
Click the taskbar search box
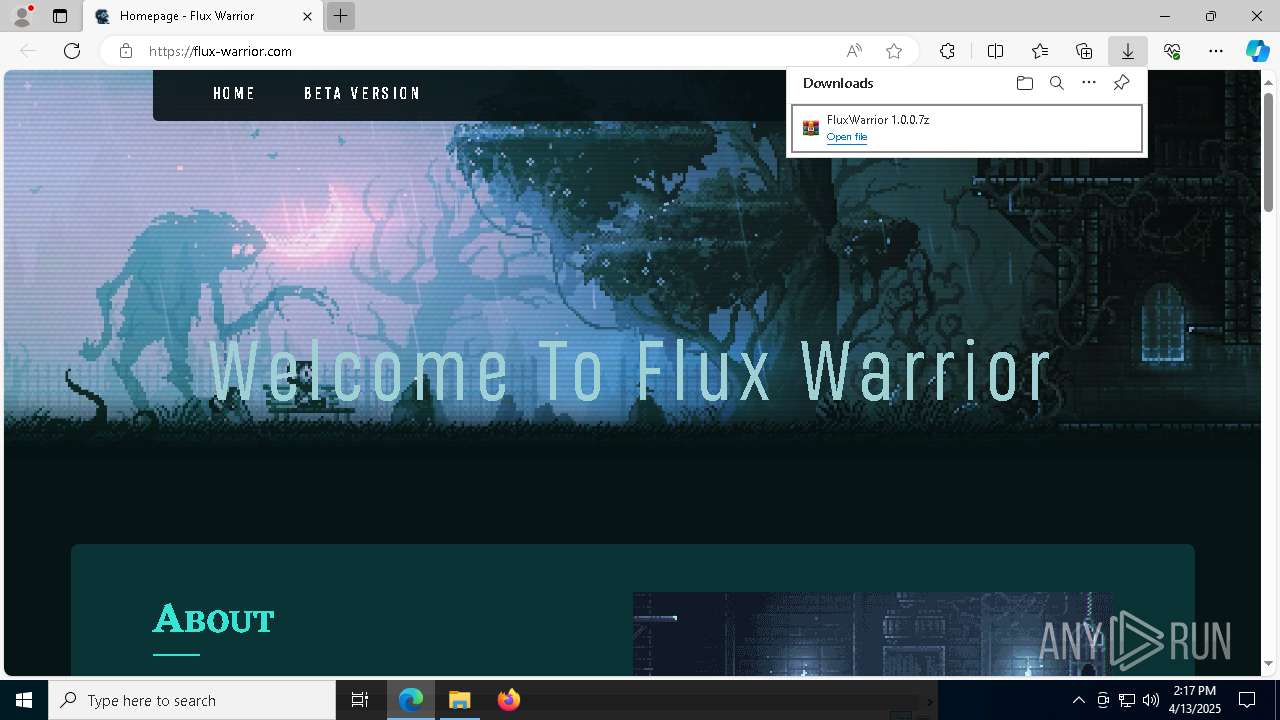192,700
